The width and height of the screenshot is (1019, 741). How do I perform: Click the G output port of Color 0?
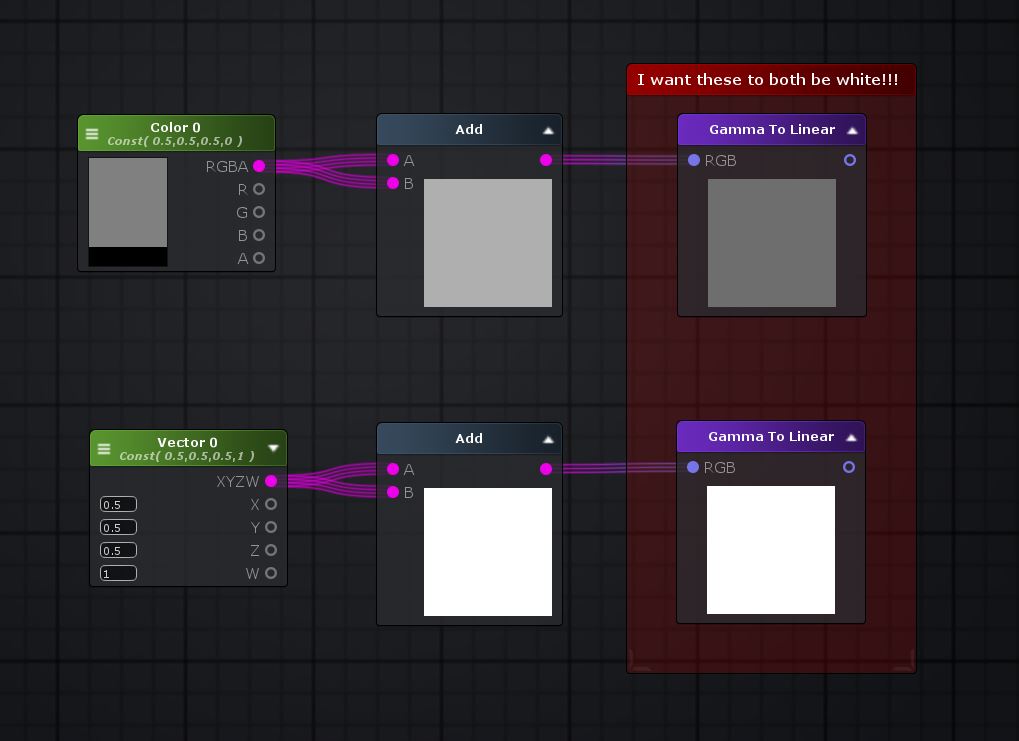(x=259, y=212)
